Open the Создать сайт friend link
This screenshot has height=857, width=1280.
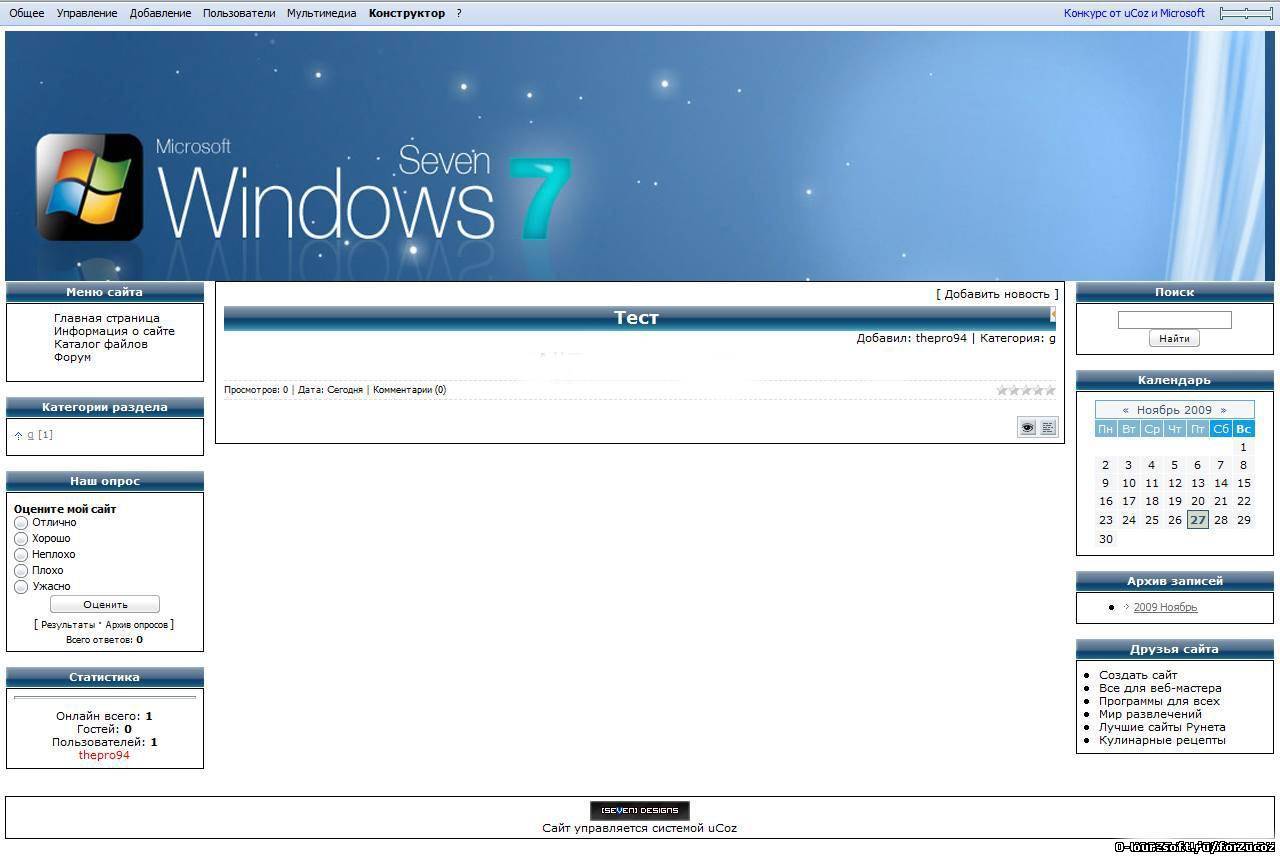tap(1138, 675)
